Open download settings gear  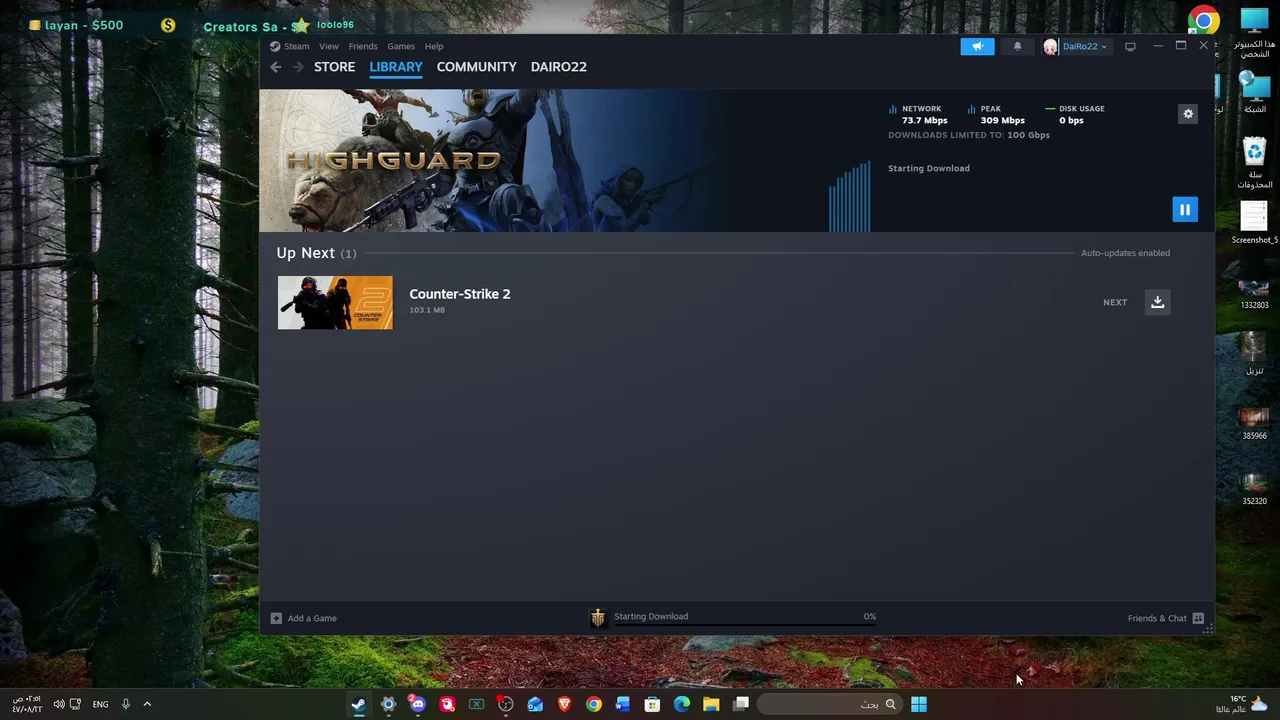tap(1188, 114)
